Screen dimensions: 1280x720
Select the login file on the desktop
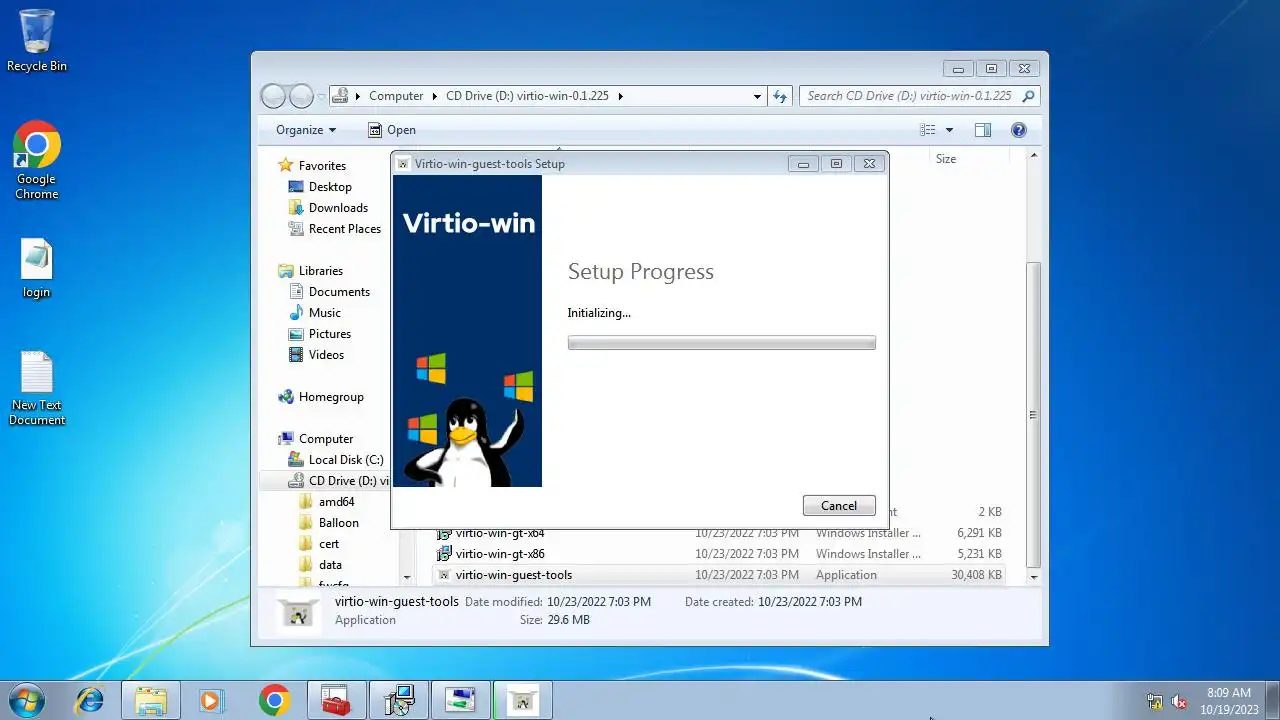(37, 269)
